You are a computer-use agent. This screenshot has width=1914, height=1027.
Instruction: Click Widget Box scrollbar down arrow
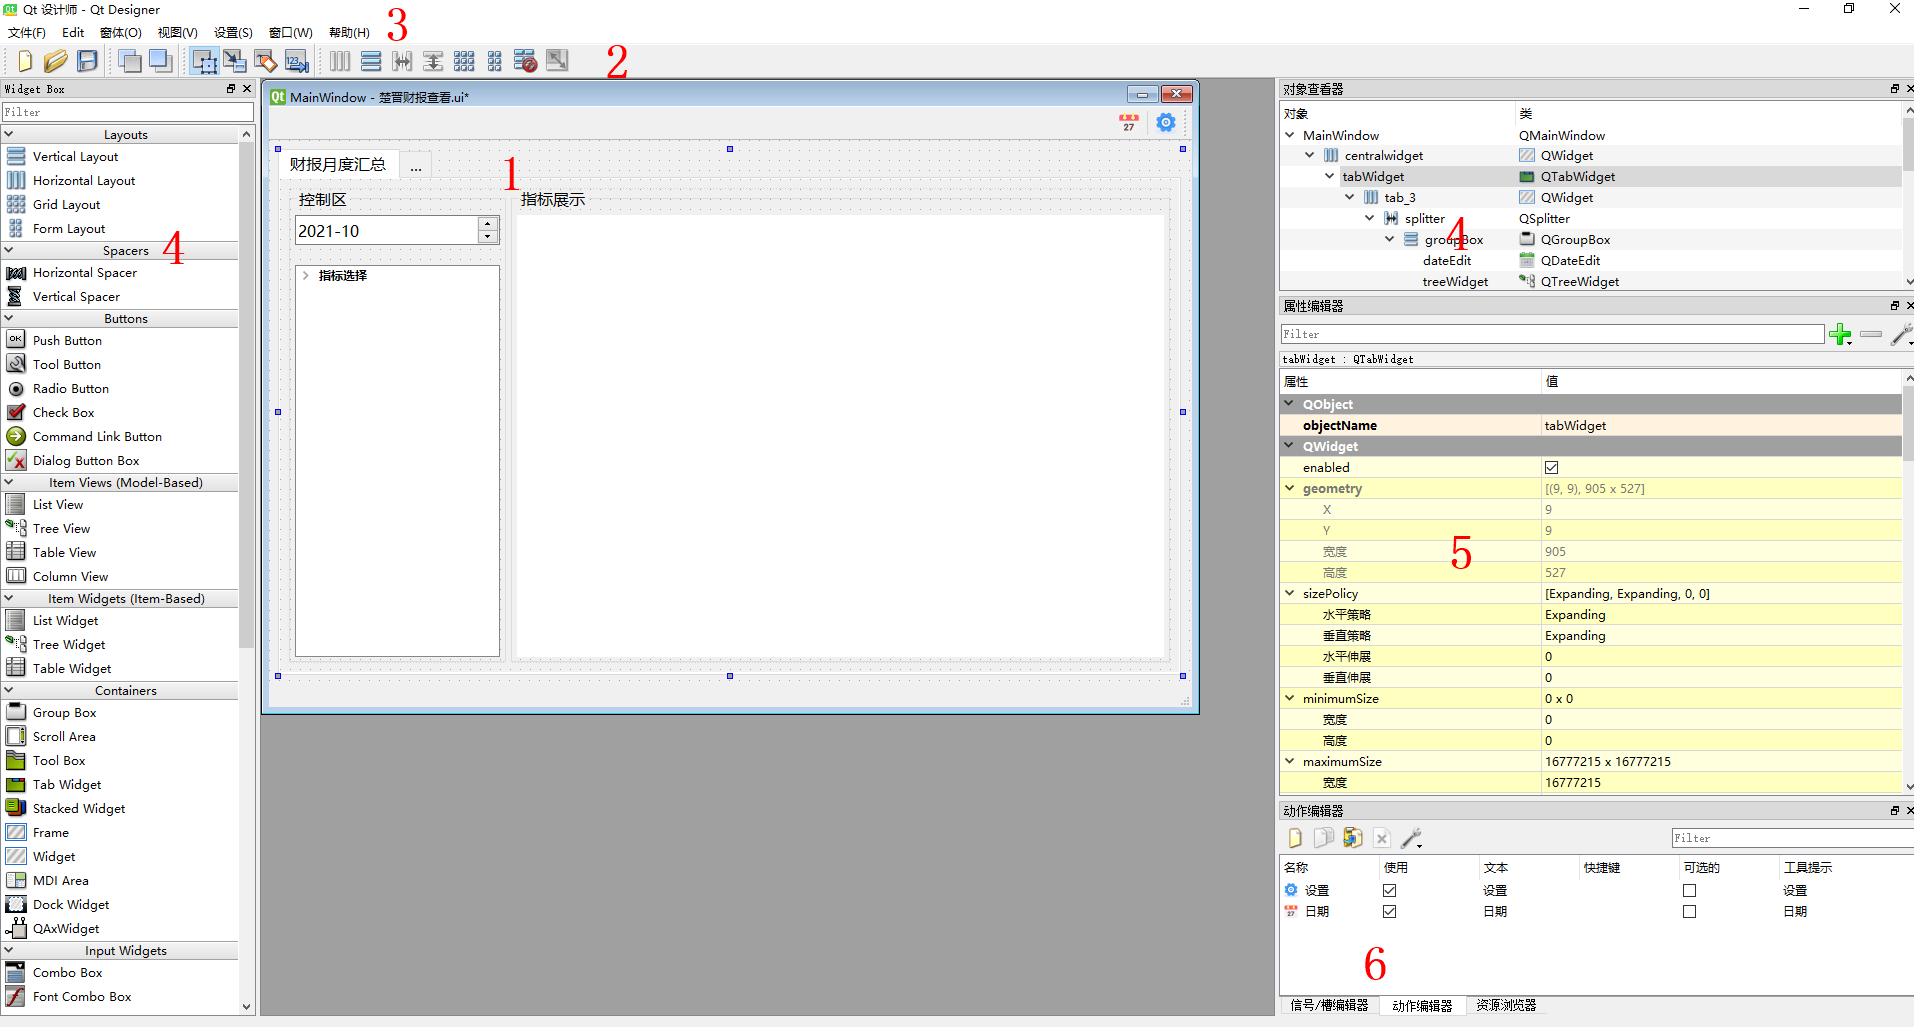(246, 1007)
